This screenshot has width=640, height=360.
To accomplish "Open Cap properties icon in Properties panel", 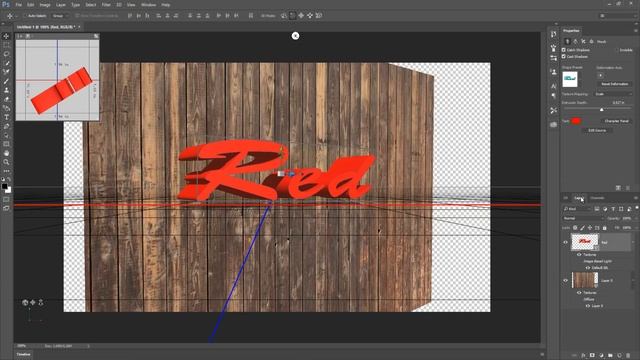I will coord(583,42).
